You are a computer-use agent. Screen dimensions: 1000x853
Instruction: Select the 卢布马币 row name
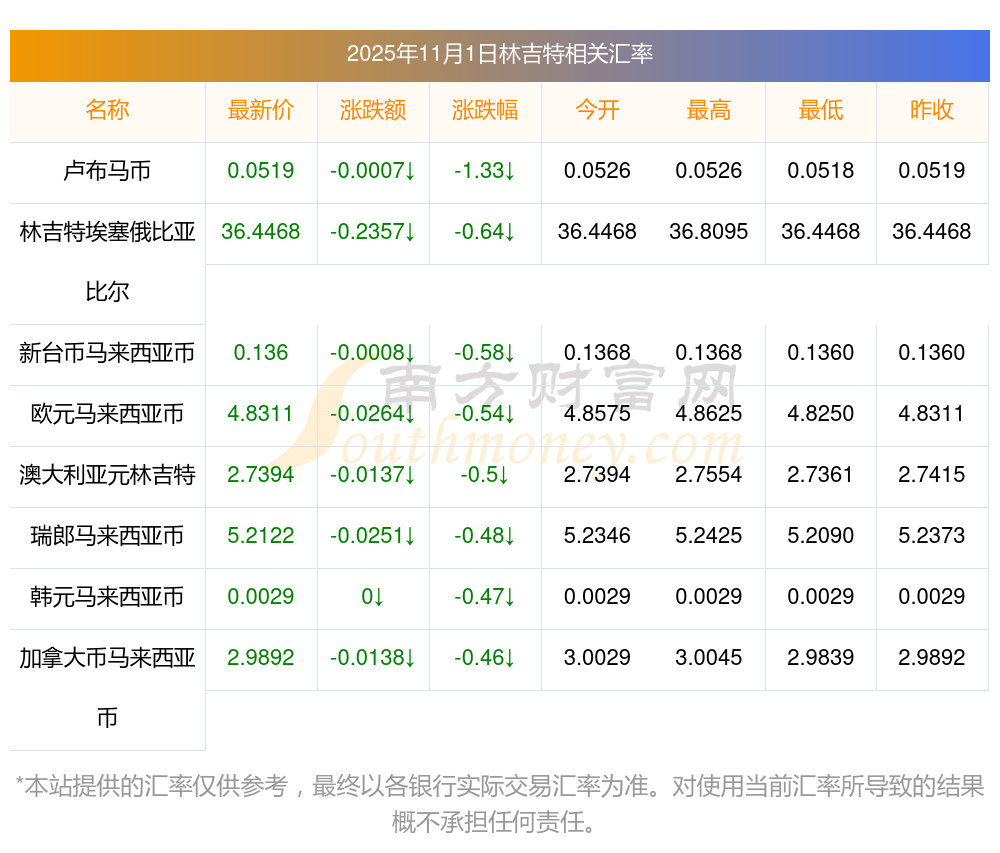(107, 171)
